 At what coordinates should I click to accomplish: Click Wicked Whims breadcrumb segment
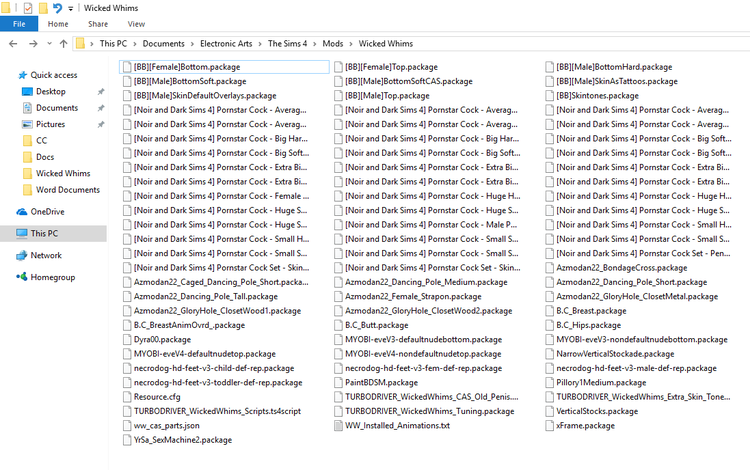click(x=386, y=44)
